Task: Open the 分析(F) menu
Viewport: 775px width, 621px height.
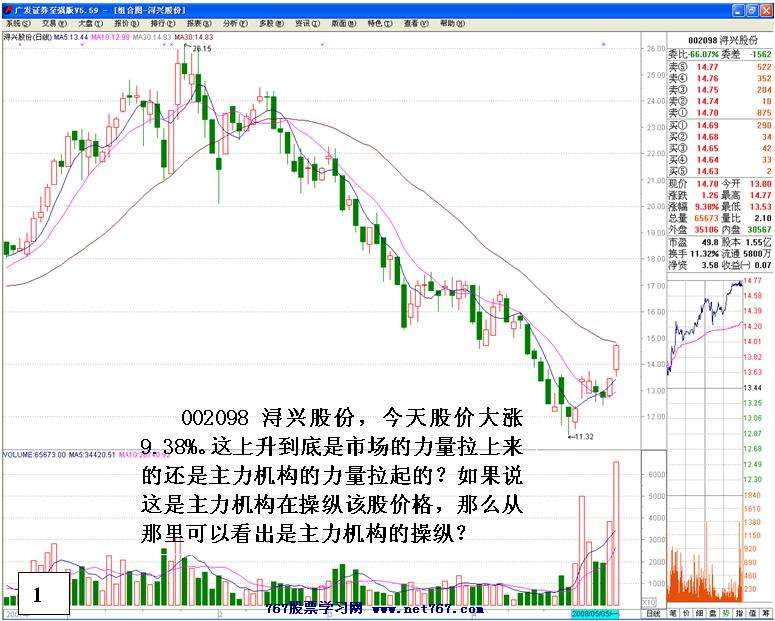Action: tap(231, 22)
